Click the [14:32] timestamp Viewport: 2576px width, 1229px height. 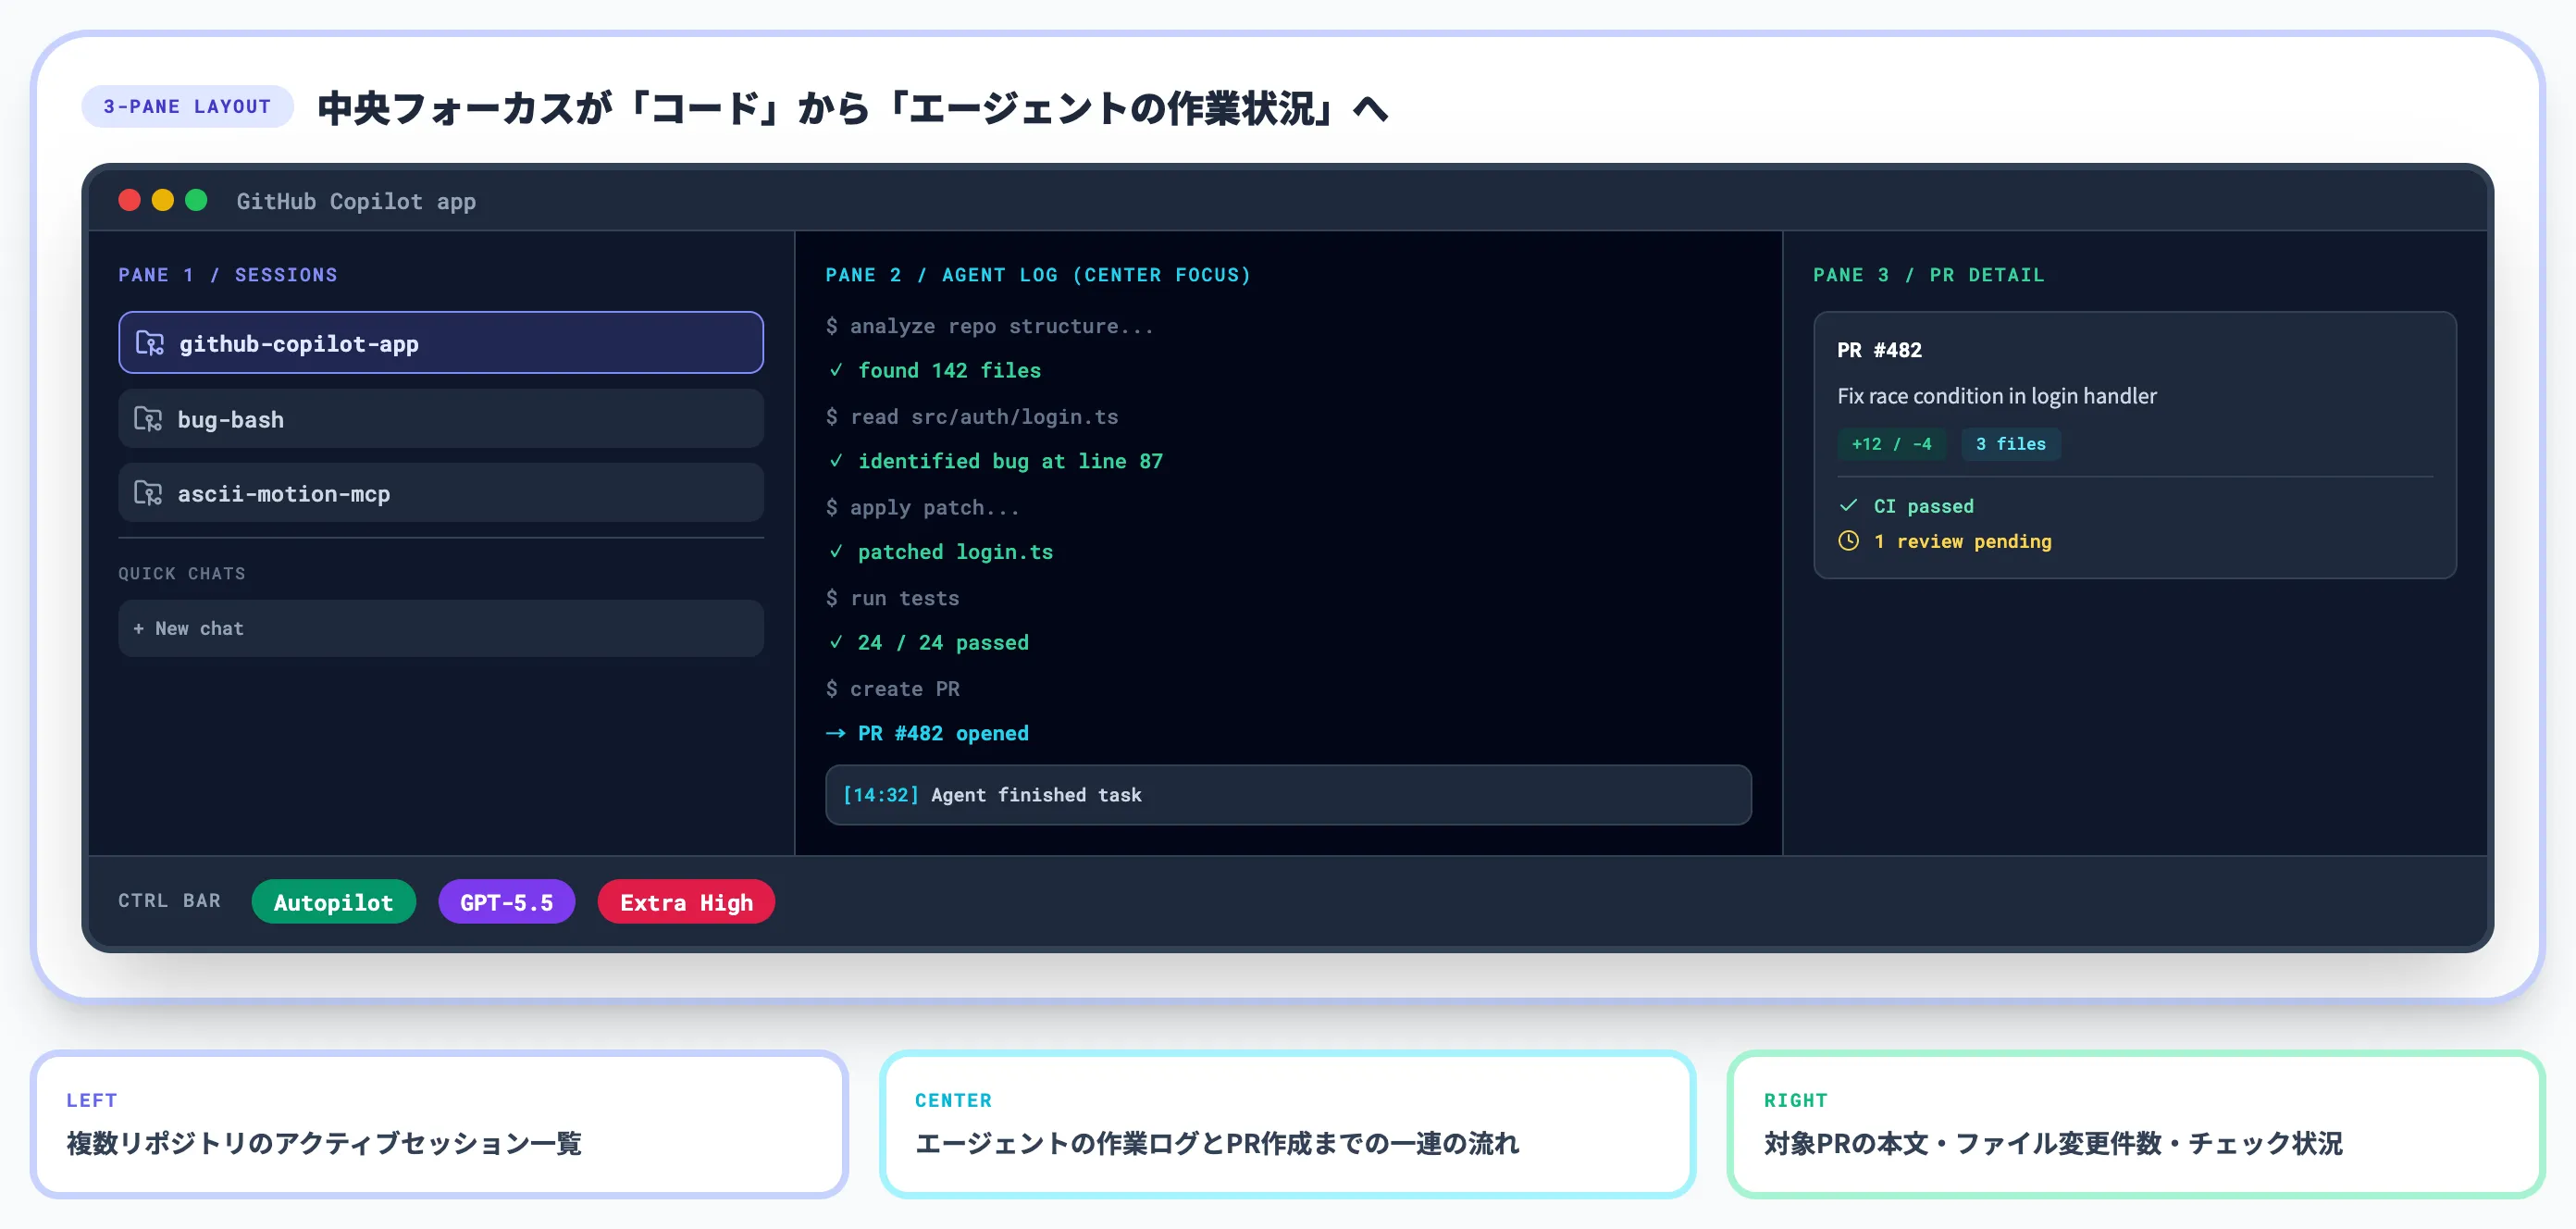pyautogui.click(x=880, y=795)
